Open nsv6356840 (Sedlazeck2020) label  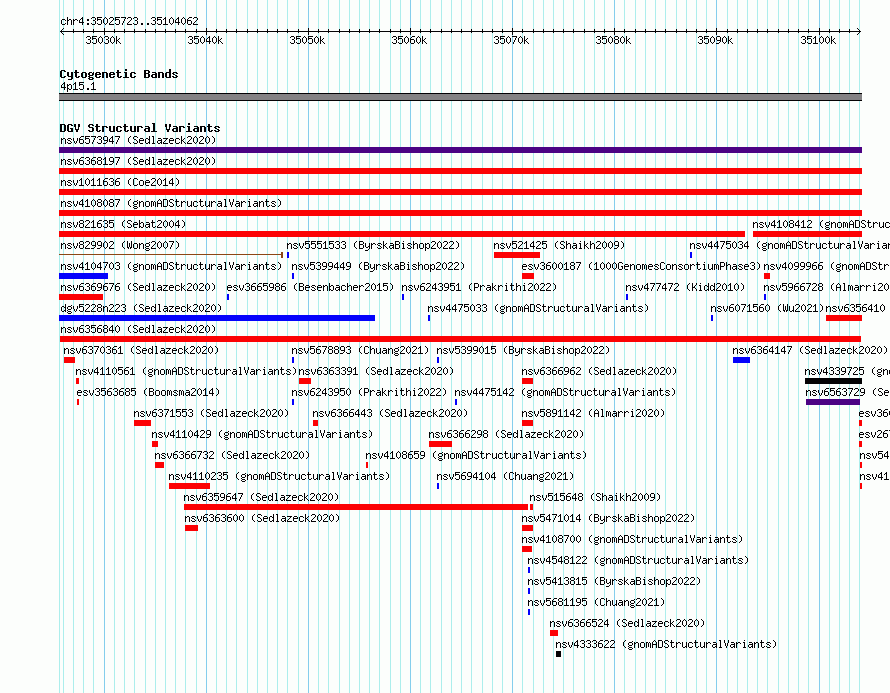pyautogui.click(x=138, y=329)
